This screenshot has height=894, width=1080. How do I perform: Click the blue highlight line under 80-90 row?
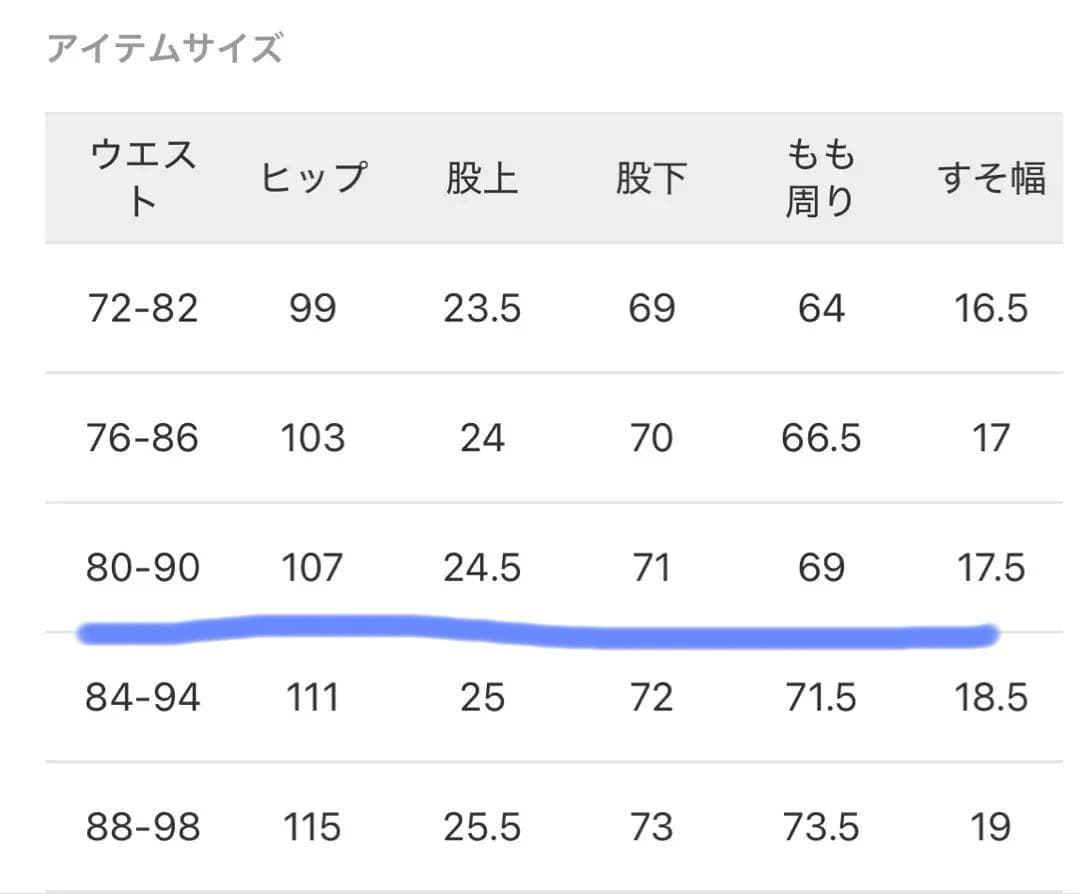pyautogui.click(x=540, y=633)
